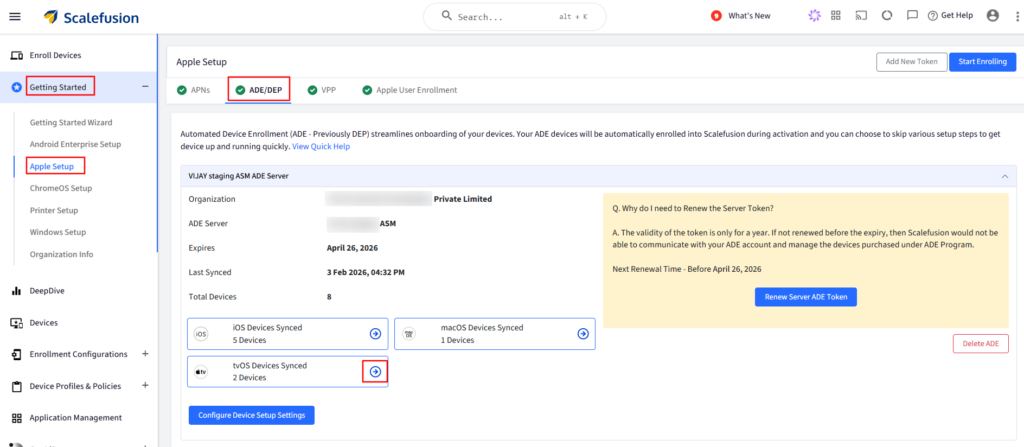Expand Enrollment Configurations section
The height and width of the screenshot is (447, 1024).
pyautogui.click(x=145, y=354)
